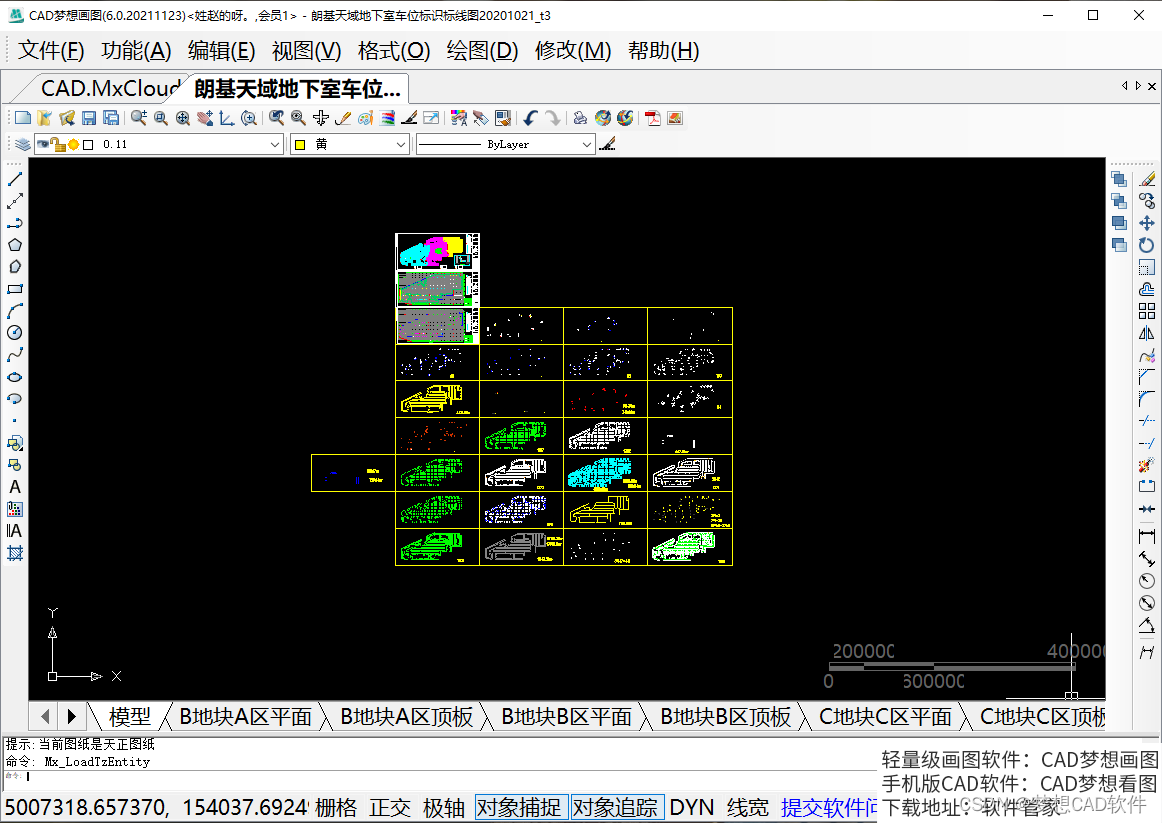Viewport: 1162px width, 823px height.
Task: Click the Save As icon with two disks
Action: 111,118
